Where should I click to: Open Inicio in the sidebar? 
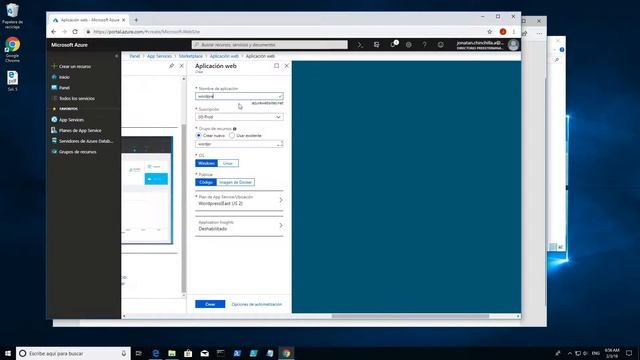64,77
